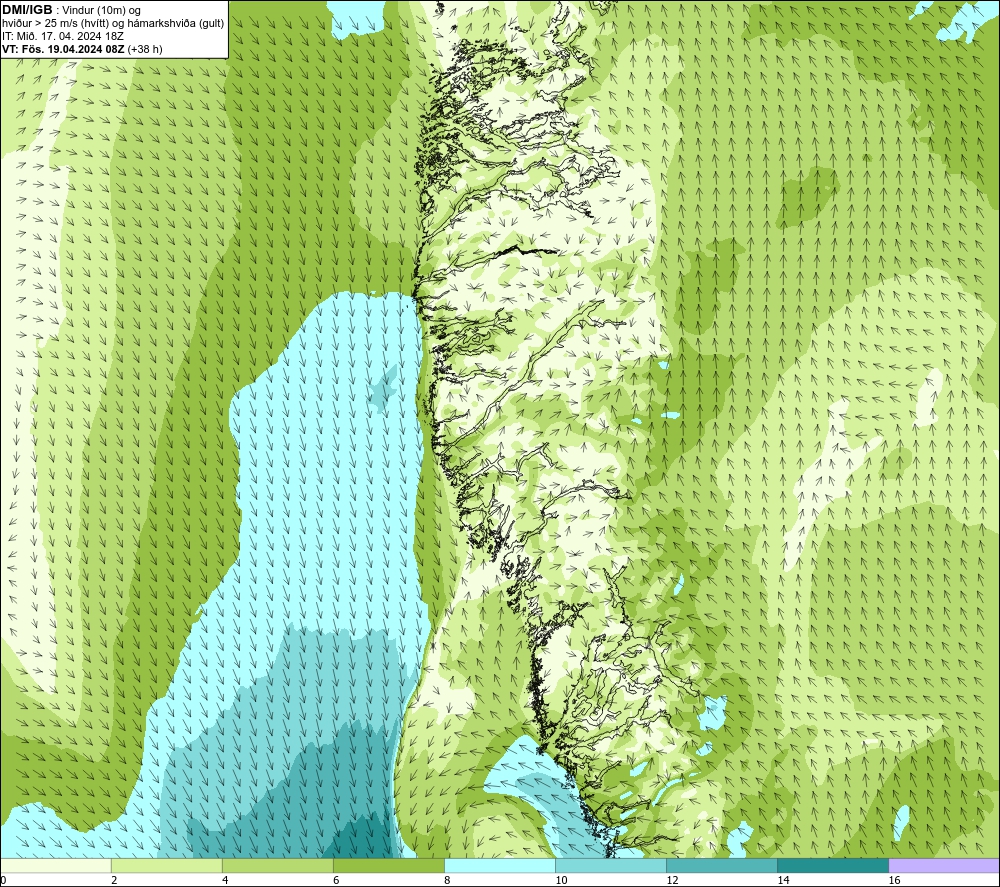Image resolution: width=1000 pixels, height=887 pixels.
Task: Click the '14' scale label
Action: pyautogui.click(x=783, y=881)
